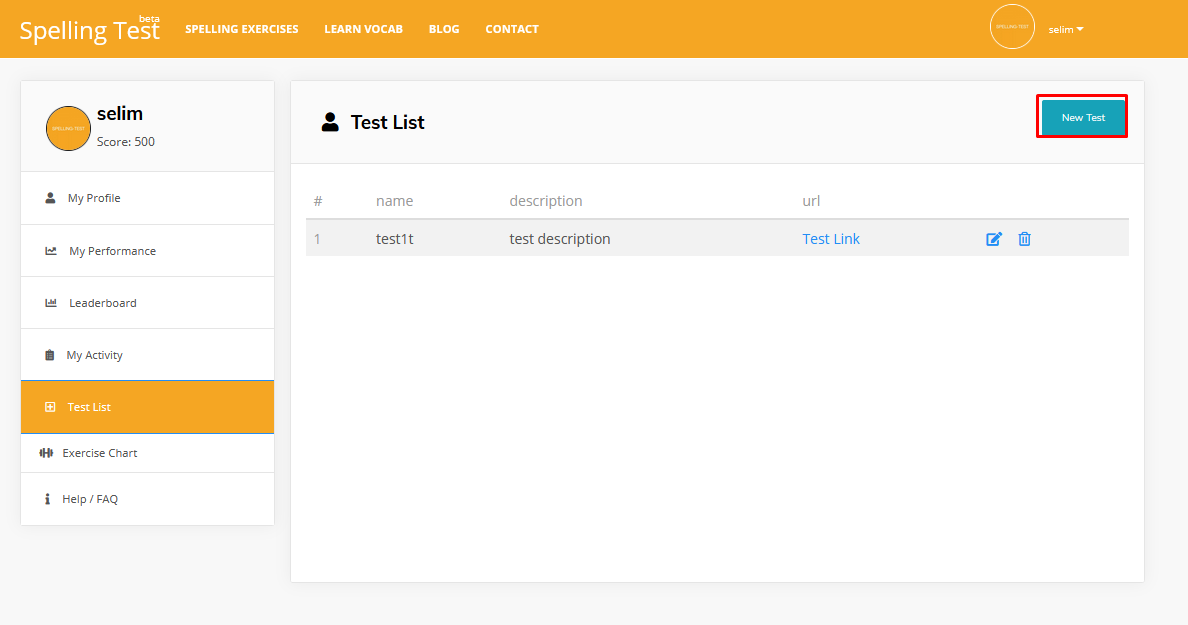Viewport: 1188px width, 625px height.
Task: Click the sidebar selim avatar image
Action: (x=68, y=128)
